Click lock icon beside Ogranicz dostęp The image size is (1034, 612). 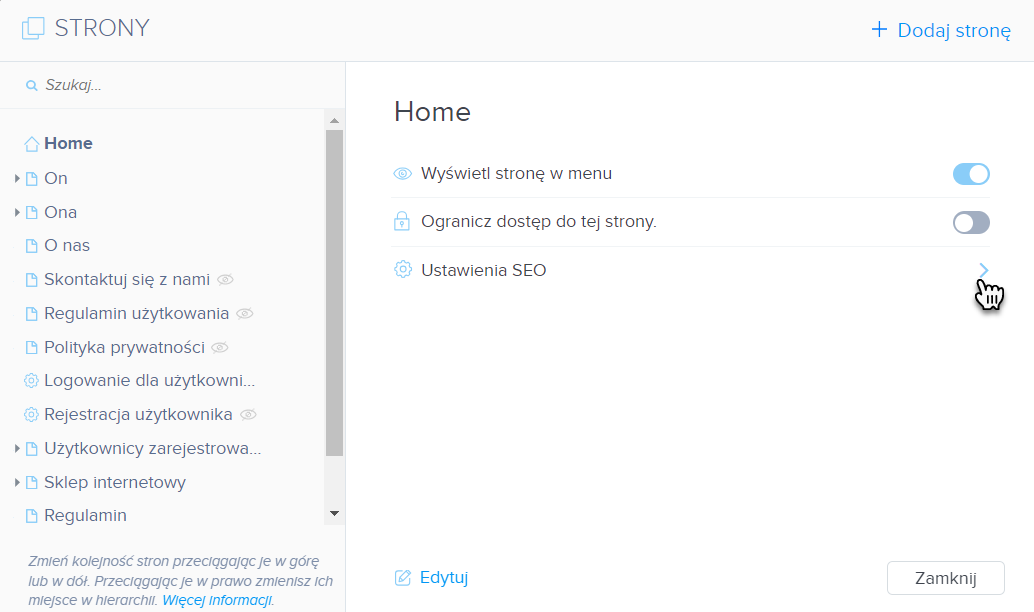(x=402, y=222)
